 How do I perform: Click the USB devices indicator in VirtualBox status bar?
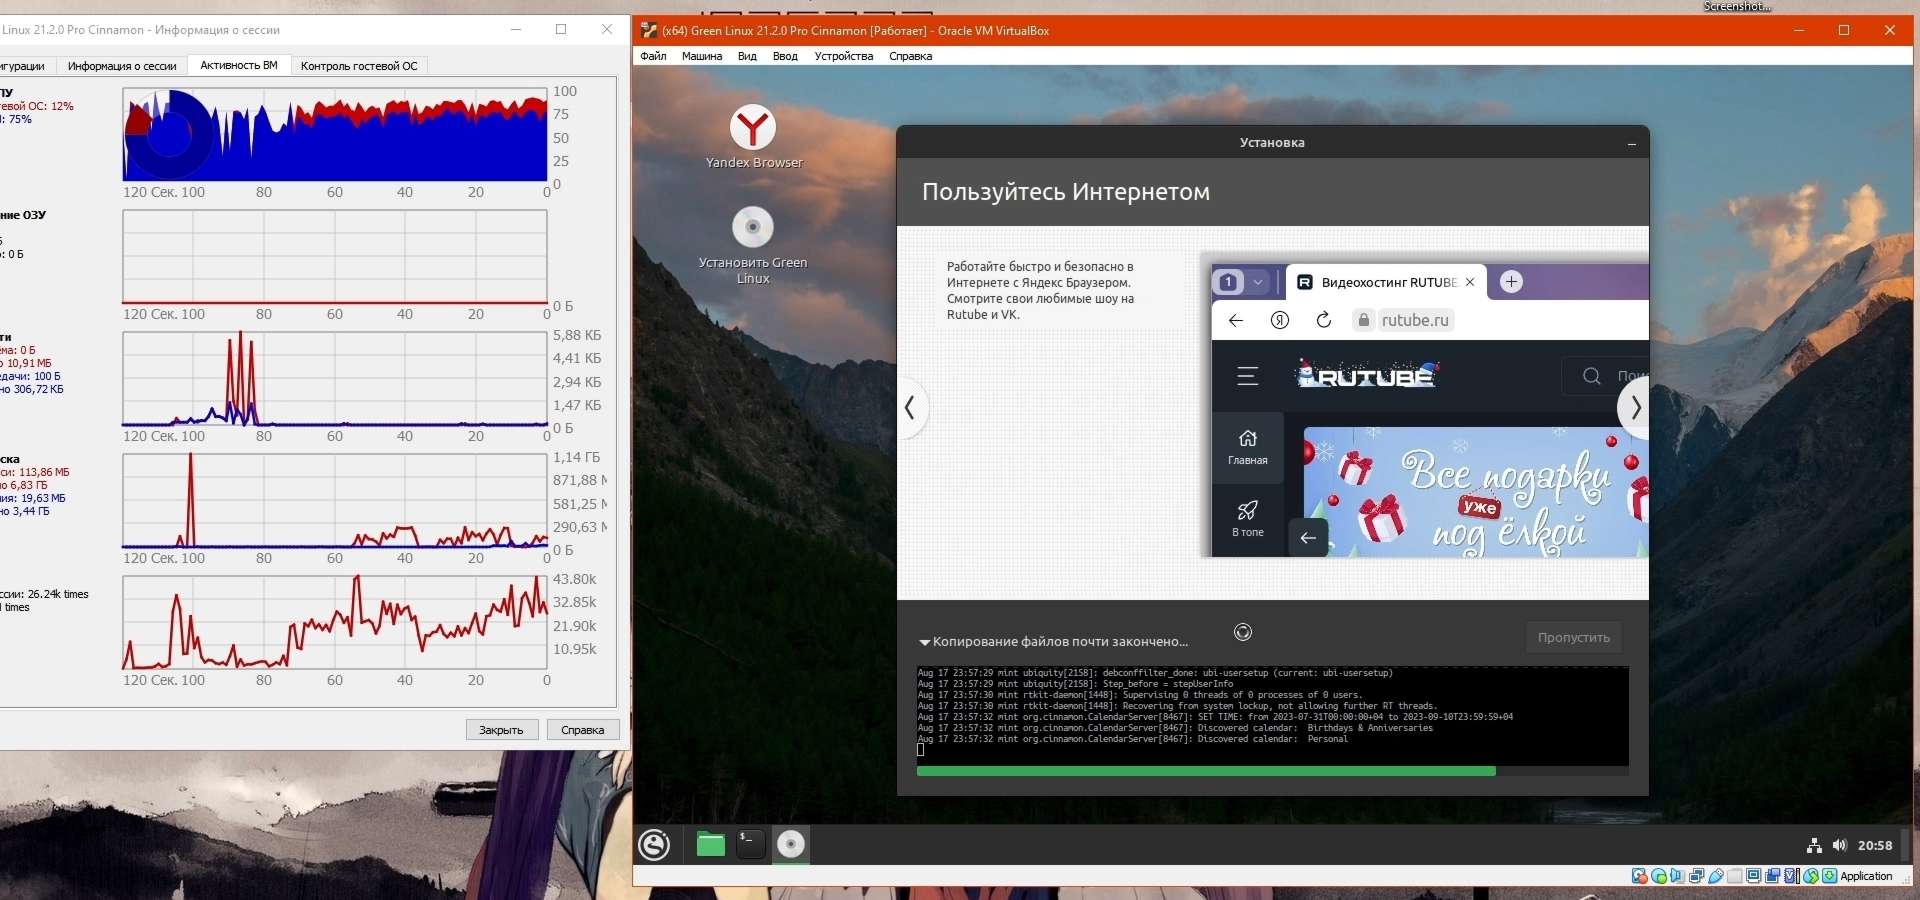[1716, 877]
